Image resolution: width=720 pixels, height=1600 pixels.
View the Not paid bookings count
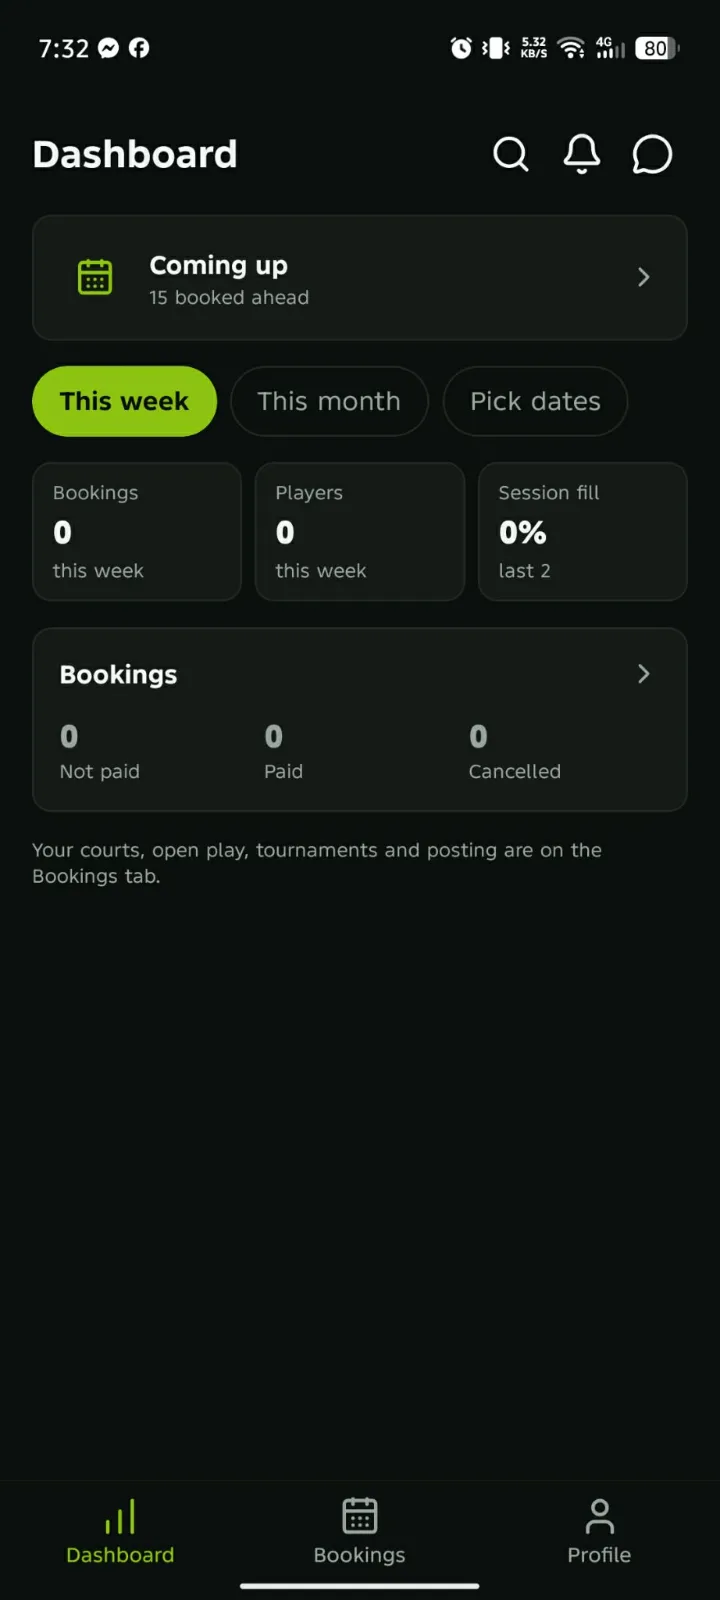pyautogui.click(x=69, y=737)
